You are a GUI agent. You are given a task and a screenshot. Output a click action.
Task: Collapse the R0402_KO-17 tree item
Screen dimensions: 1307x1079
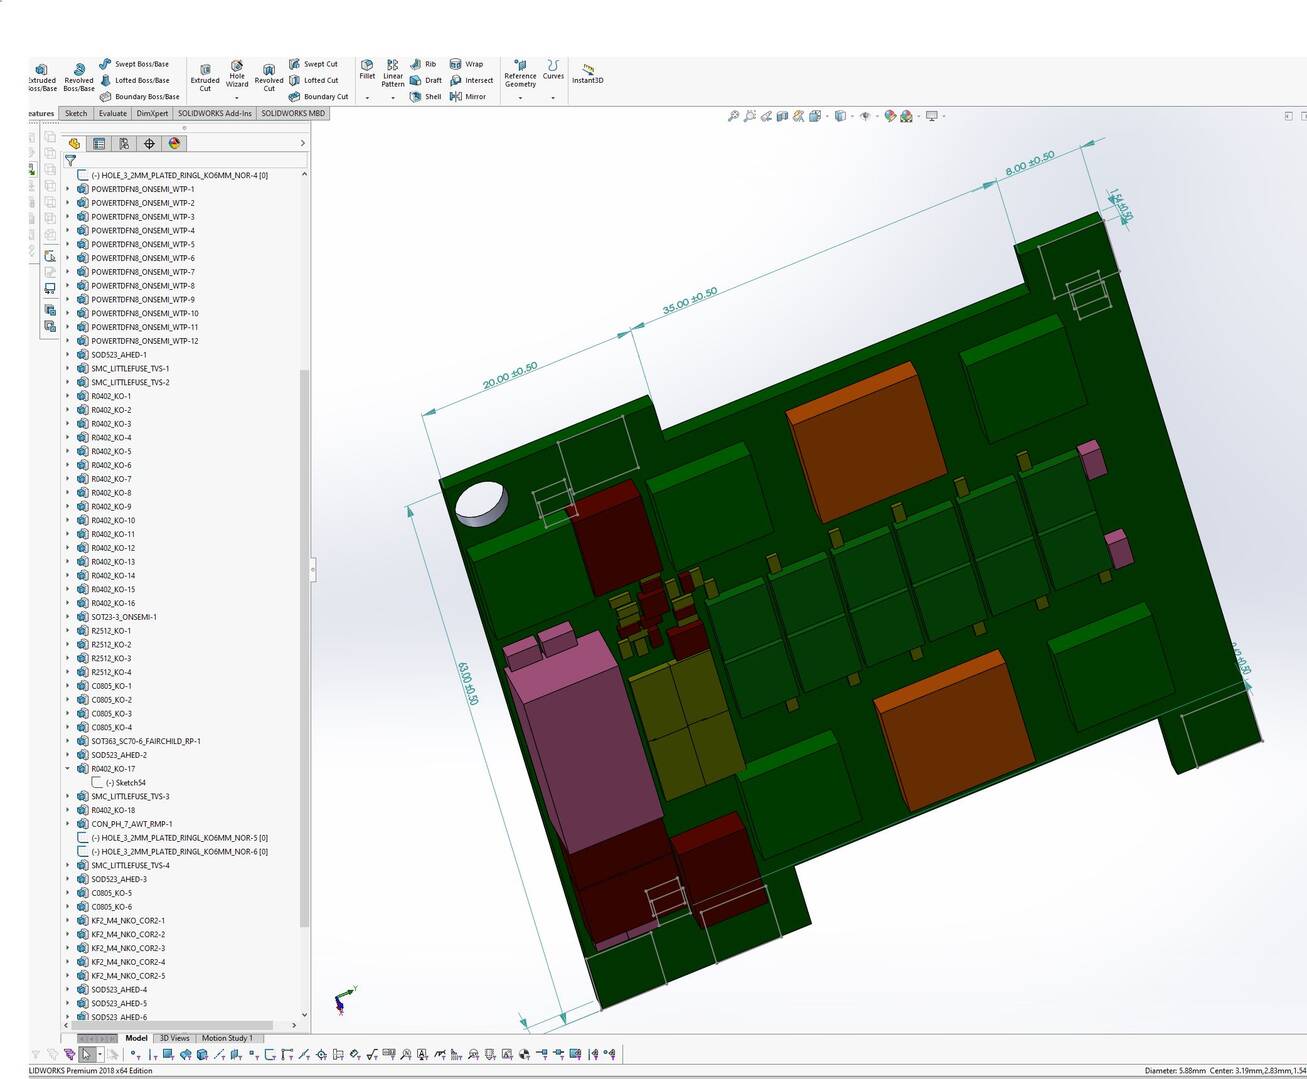[x=68, y=769]
